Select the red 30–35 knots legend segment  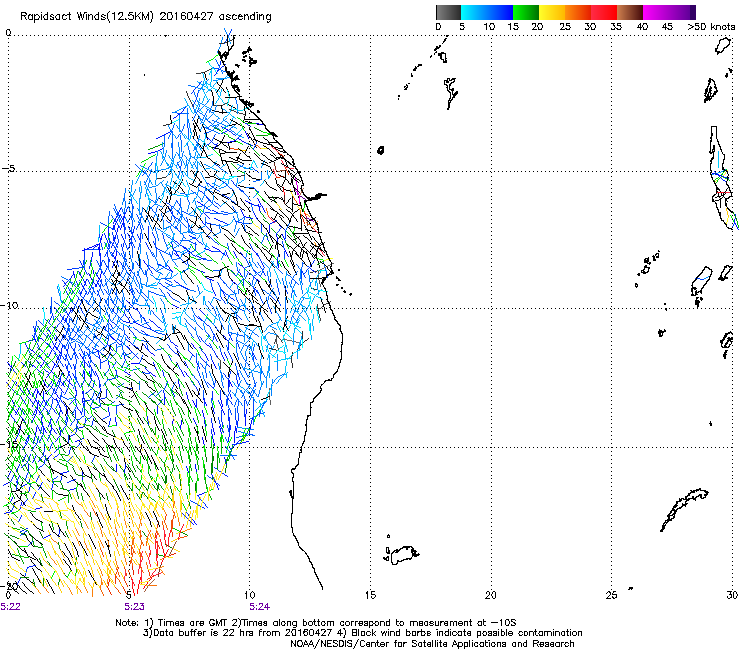(604, 12)
